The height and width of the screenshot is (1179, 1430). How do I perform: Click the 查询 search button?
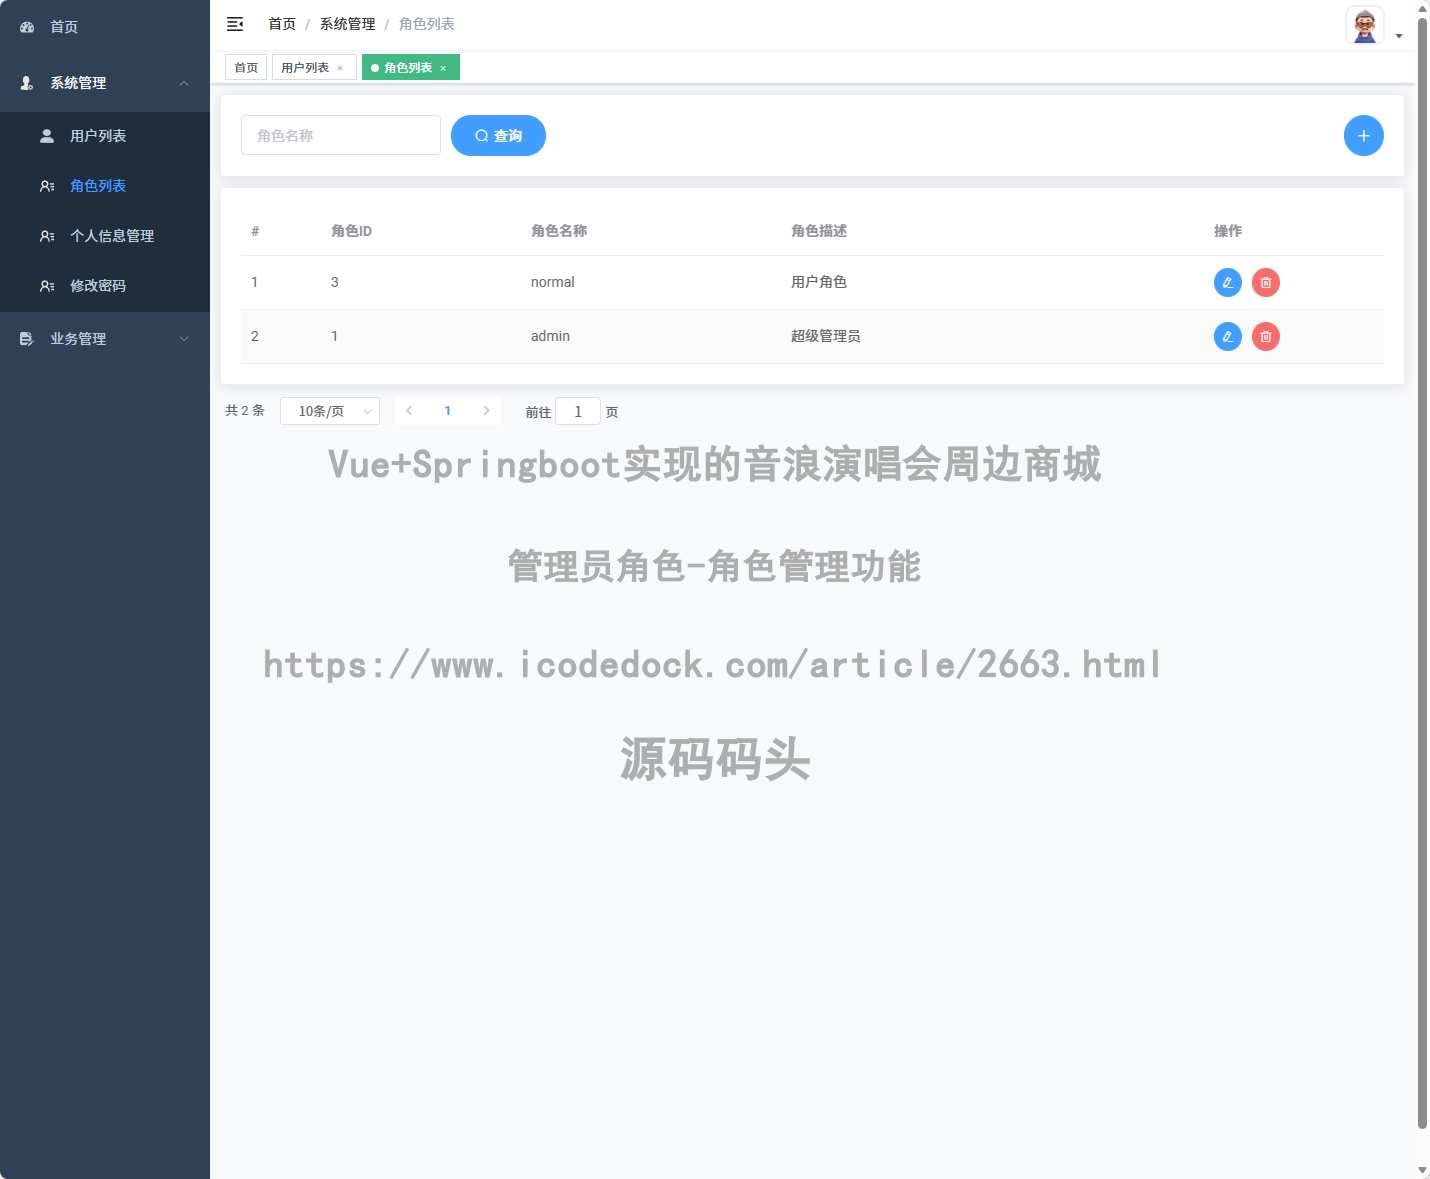(498, 136)
